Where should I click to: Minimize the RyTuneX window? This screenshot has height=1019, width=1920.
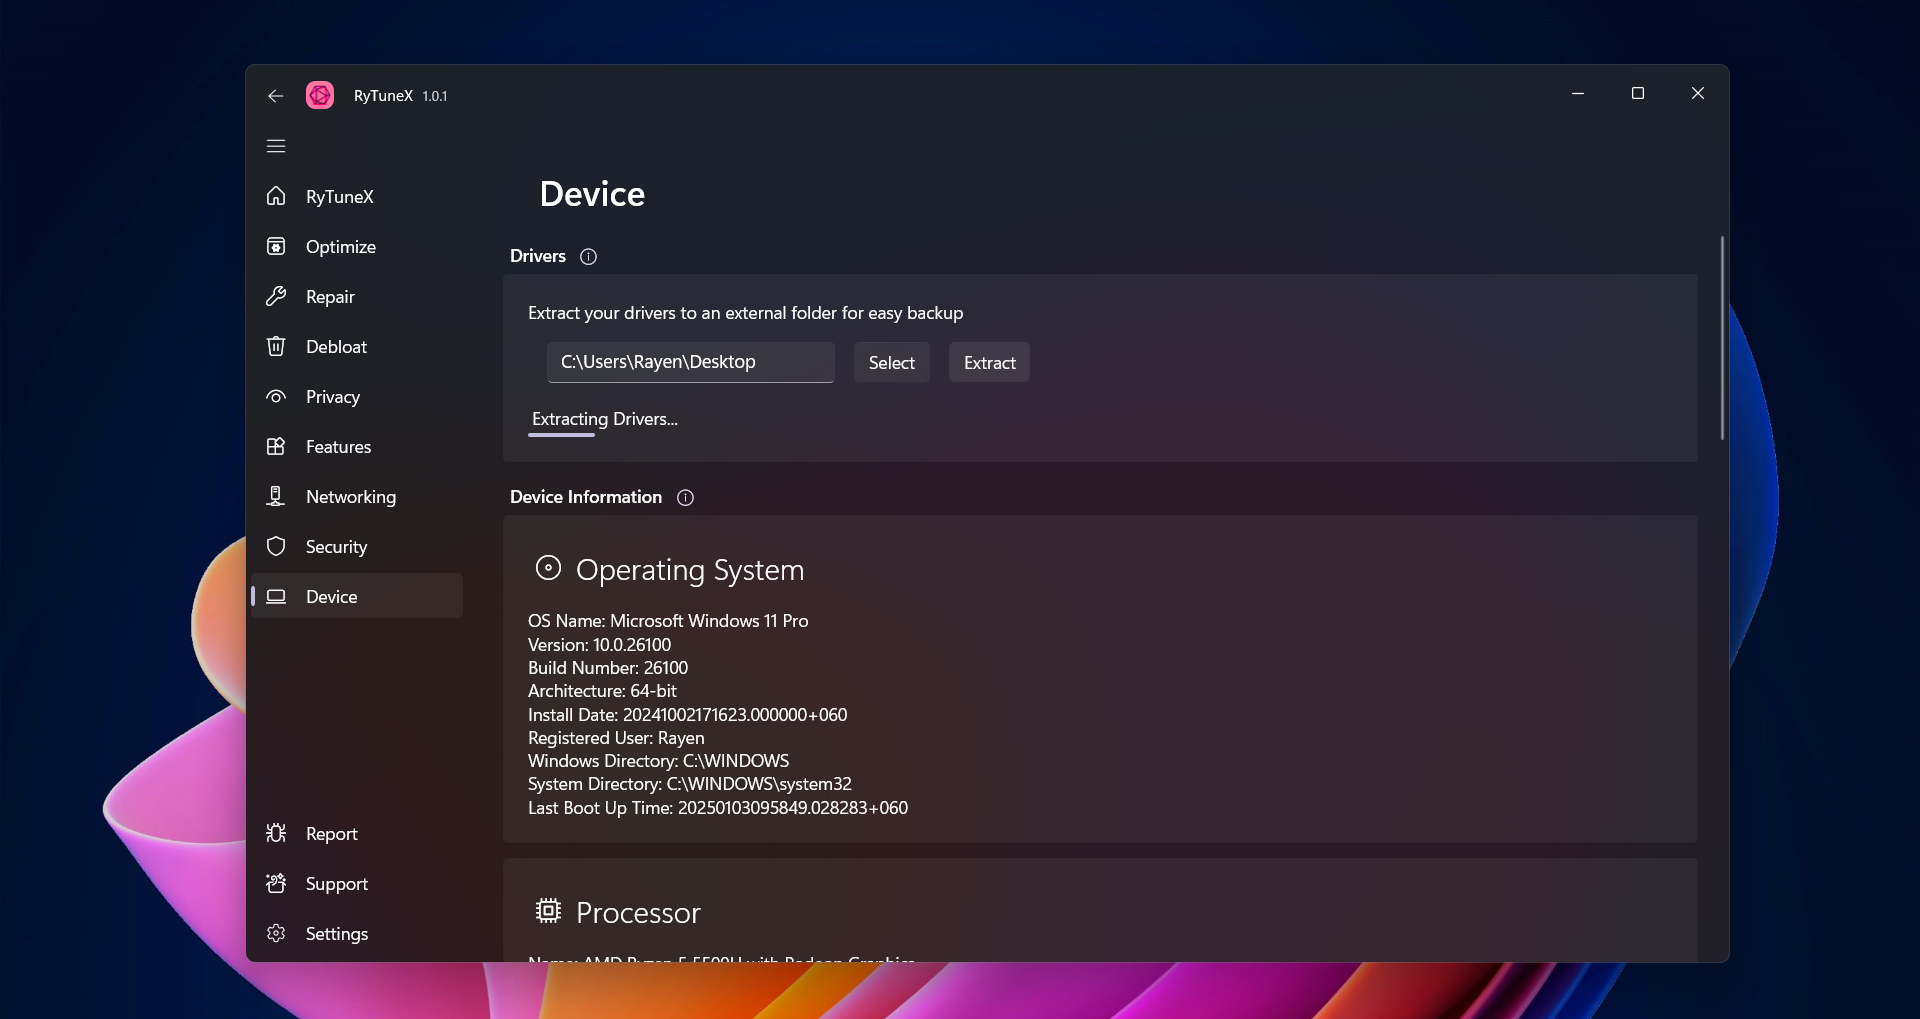[1578, 93]
